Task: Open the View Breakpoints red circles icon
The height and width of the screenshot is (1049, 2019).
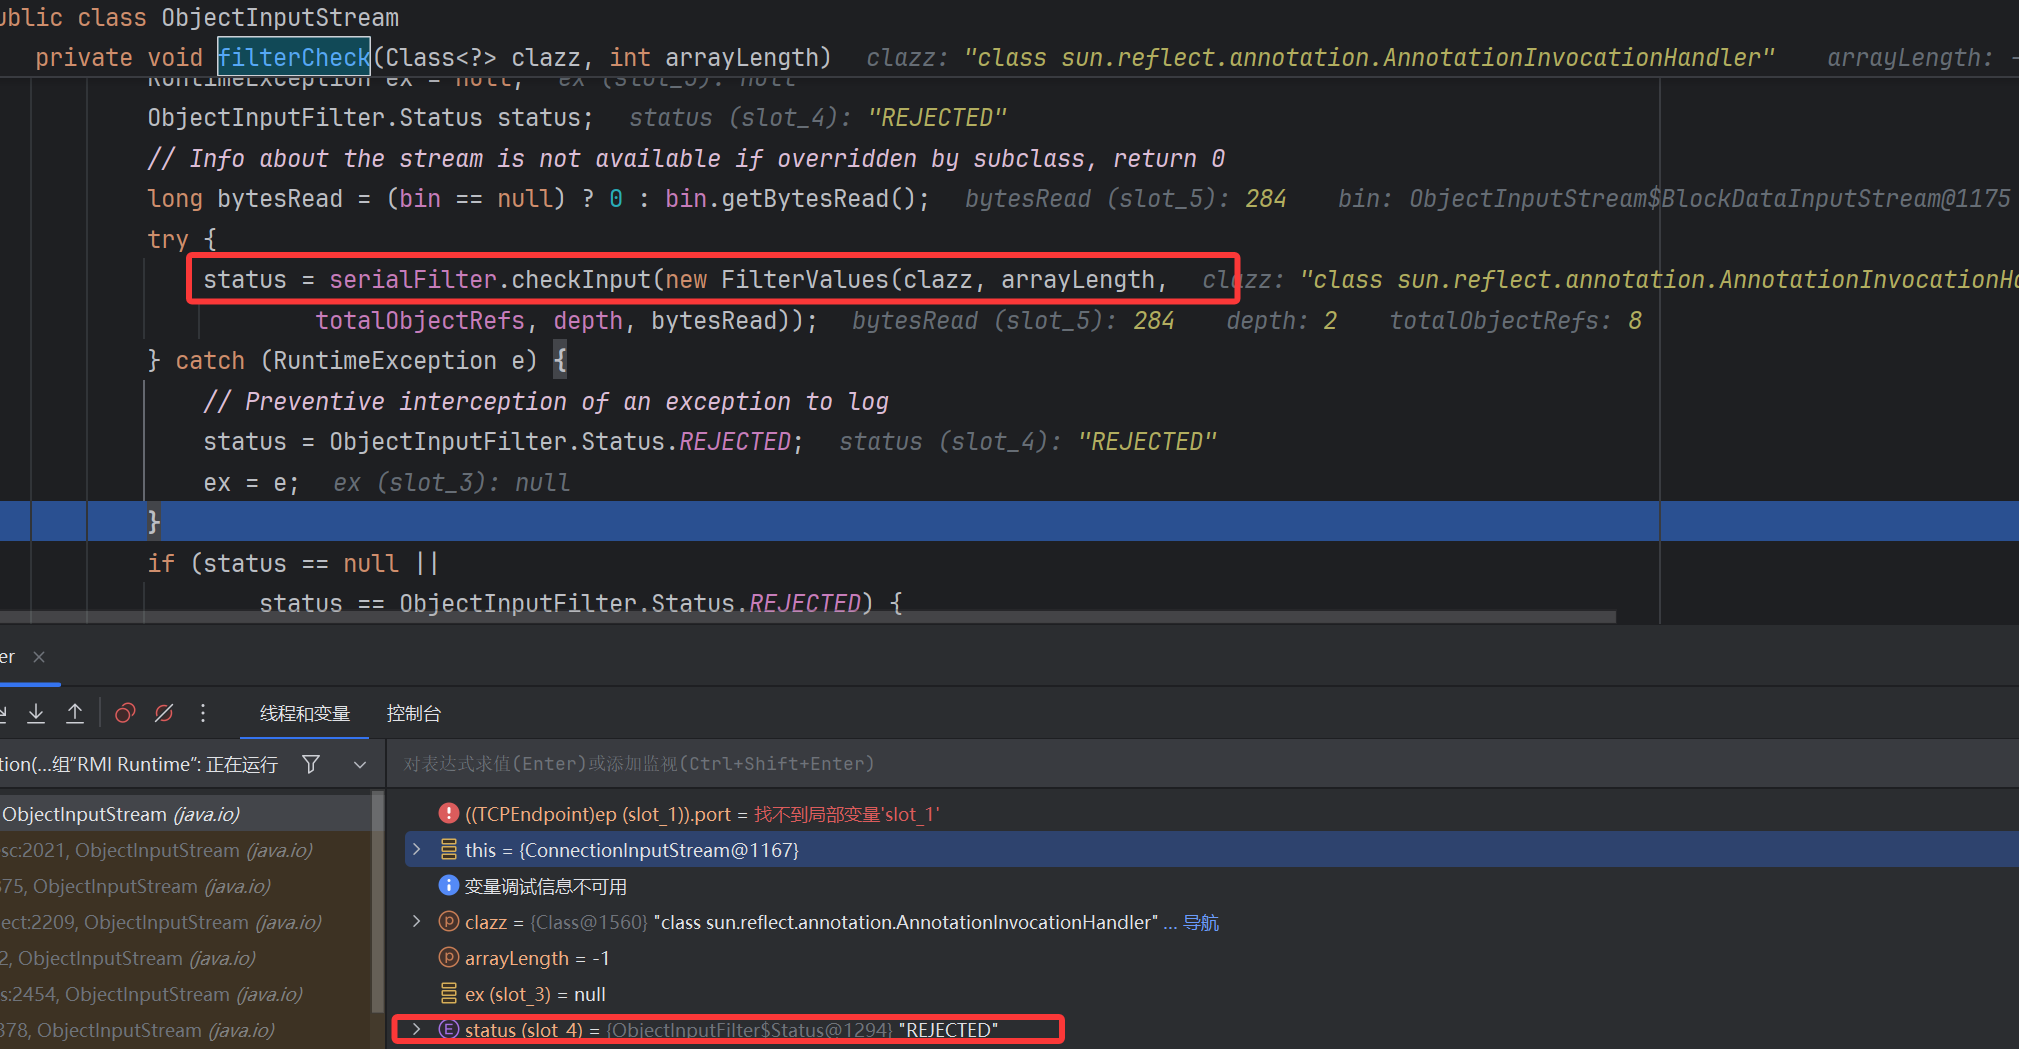Action: coord(125,713)
